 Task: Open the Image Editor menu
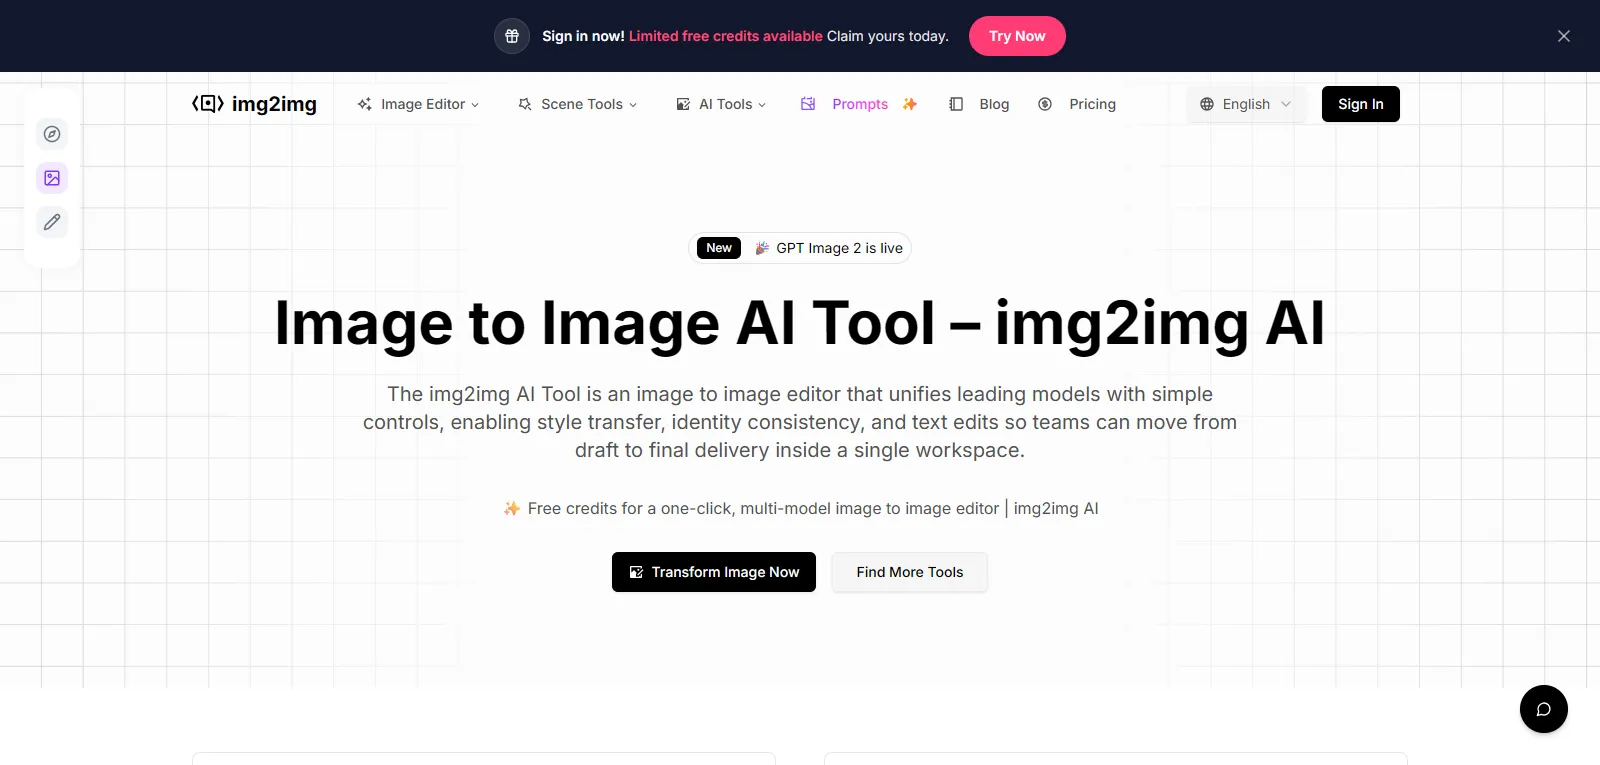(x=418, y=104)
